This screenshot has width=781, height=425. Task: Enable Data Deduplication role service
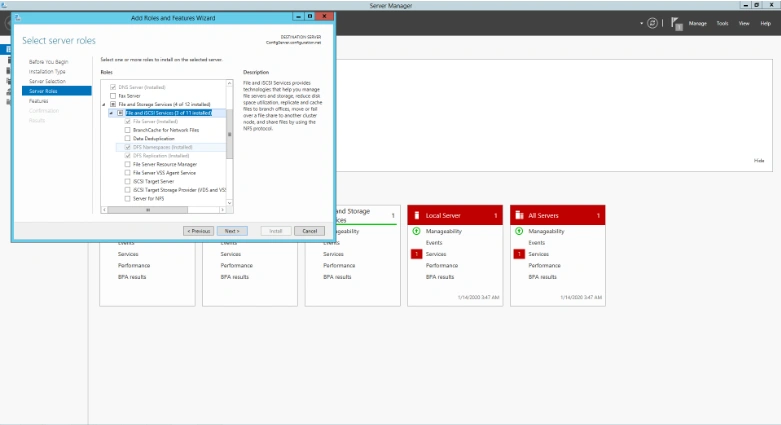point(128,139)
